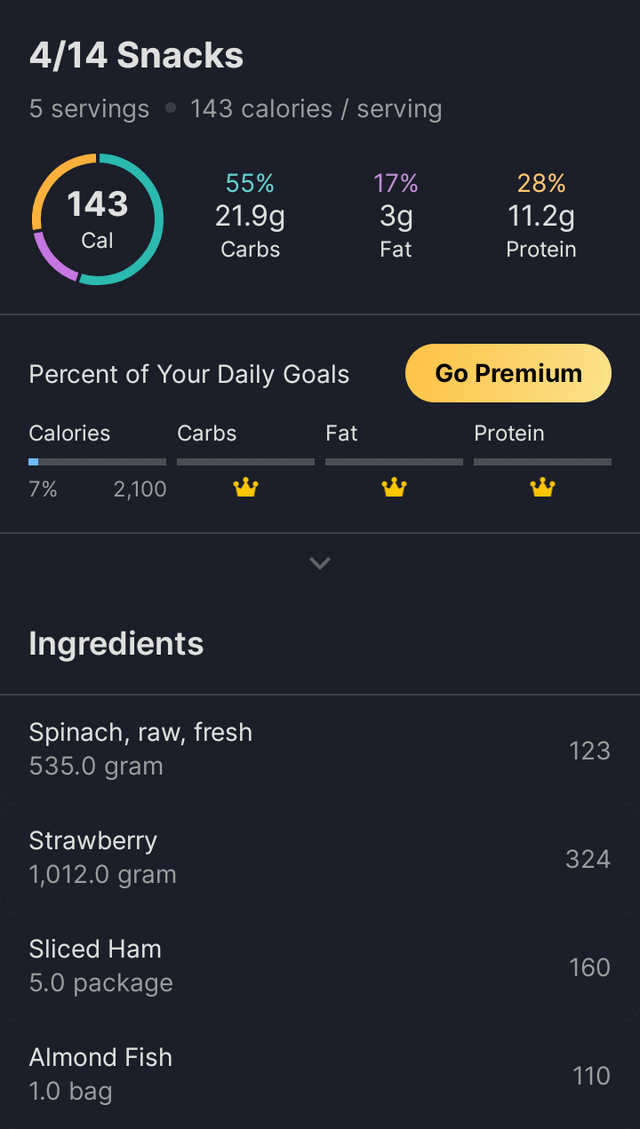Select the Strawberry ingredient row

click(320, 857)
